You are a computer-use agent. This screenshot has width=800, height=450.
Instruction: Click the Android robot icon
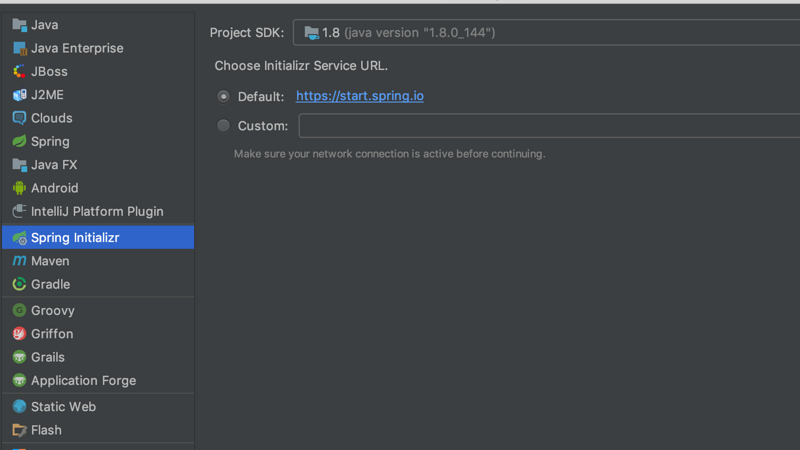click(x=19, y=188)
